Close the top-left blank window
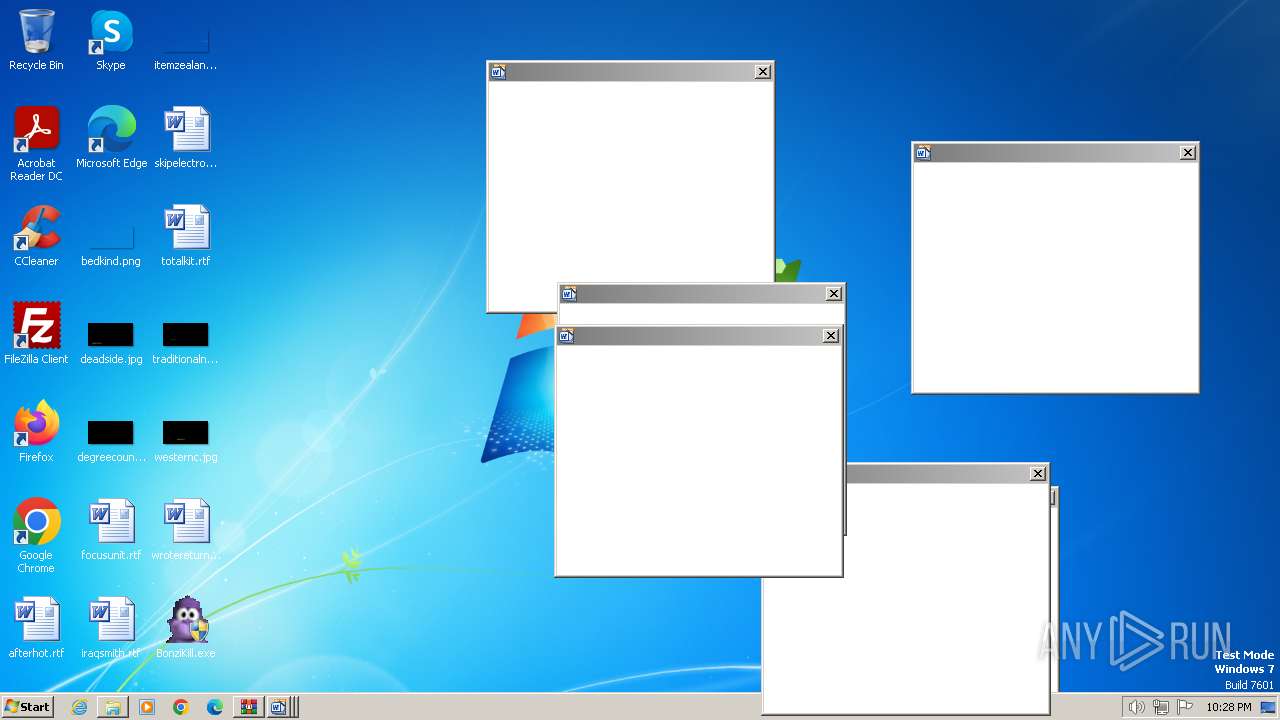Viewport: 1280px width, 720px height. coord(763,71)
